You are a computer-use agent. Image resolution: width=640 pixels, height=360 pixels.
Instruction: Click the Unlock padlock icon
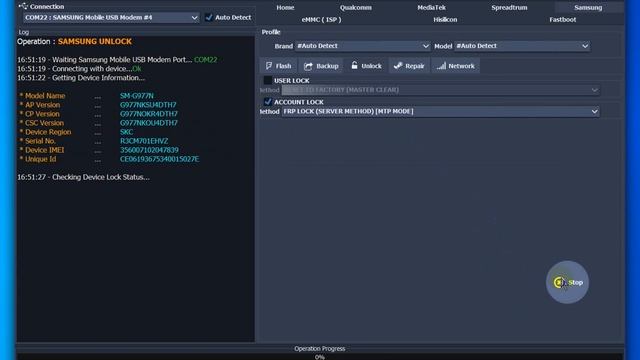pyautogui.click(x=354, y=65)
